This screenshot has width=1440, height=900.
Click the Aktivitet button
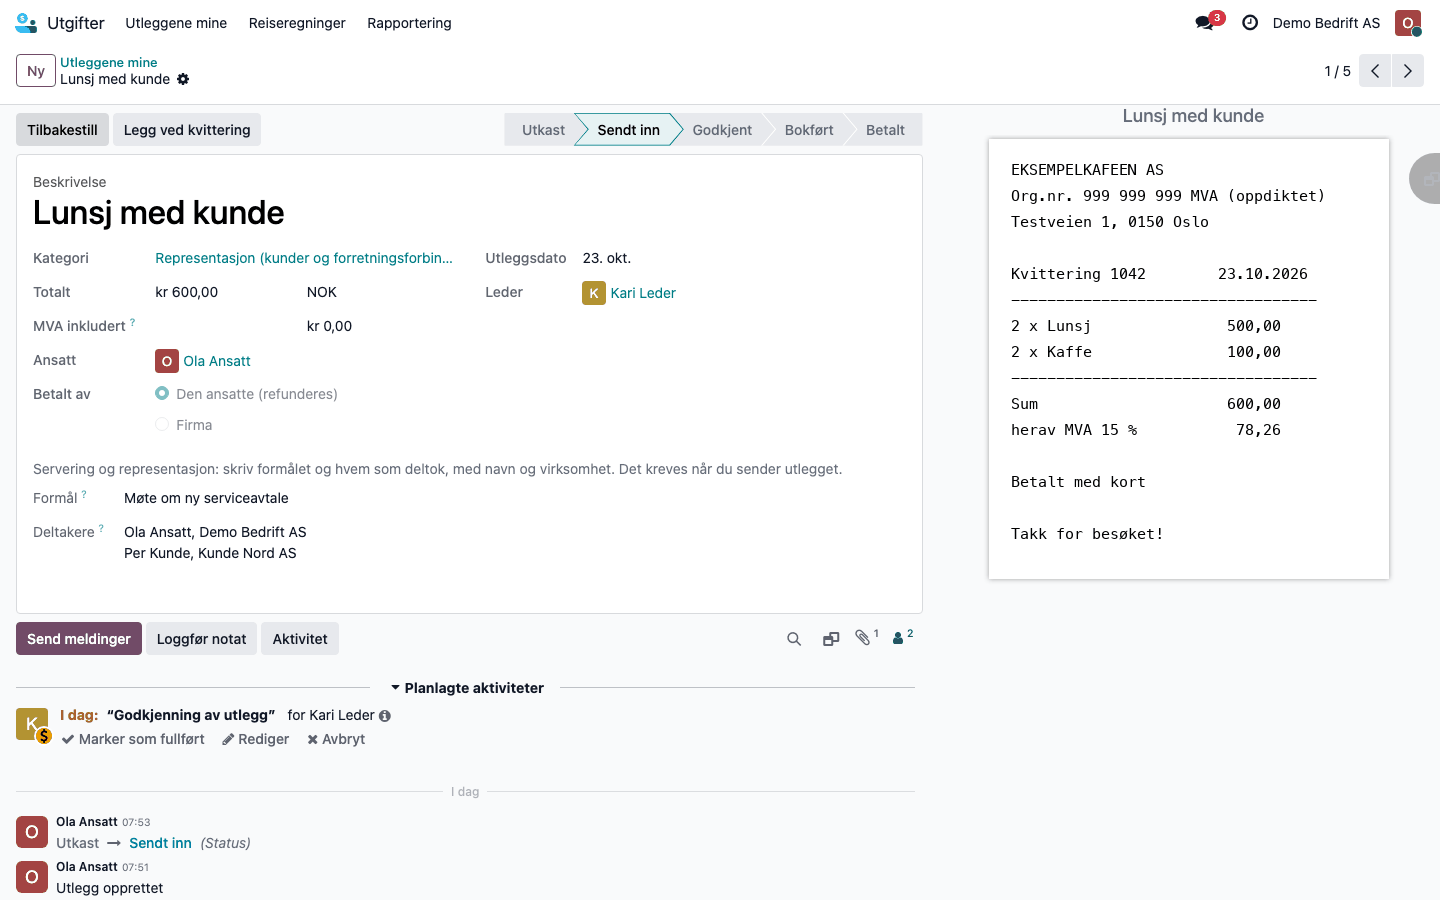[300, 639]
